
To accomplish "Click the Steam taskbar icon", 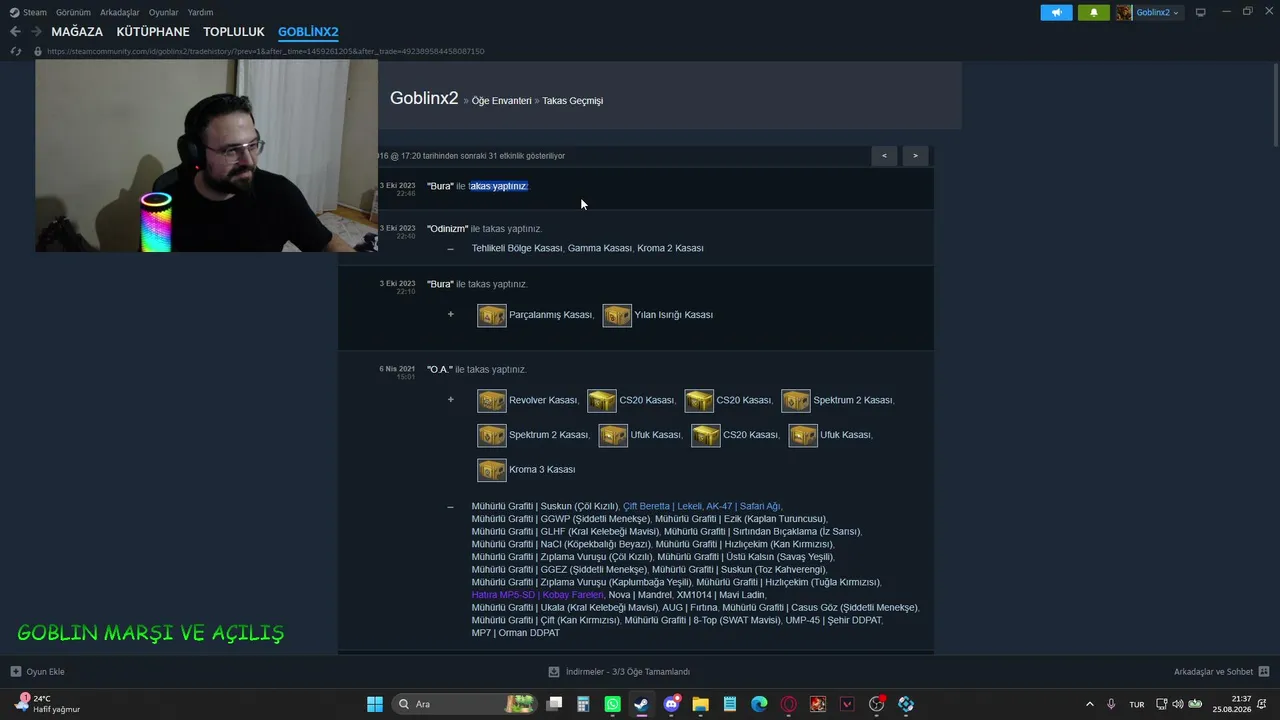I will point(642,704).
